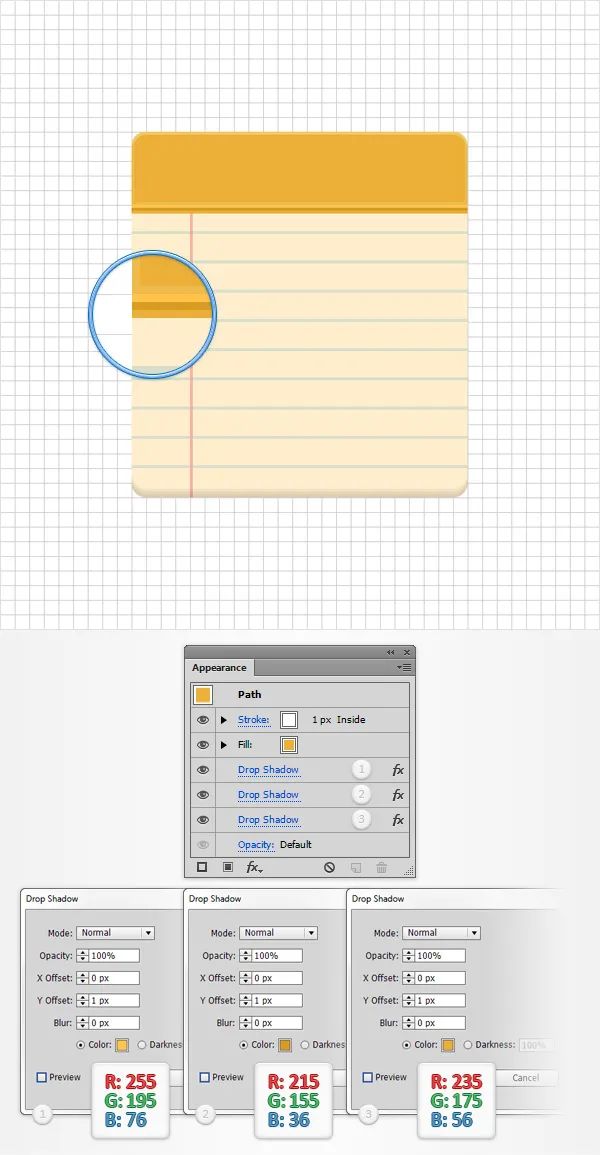Expand the Stroke attribute disclosure triangle
The height and width of the screenshot is (1155, 600).
tap(224, 720)
